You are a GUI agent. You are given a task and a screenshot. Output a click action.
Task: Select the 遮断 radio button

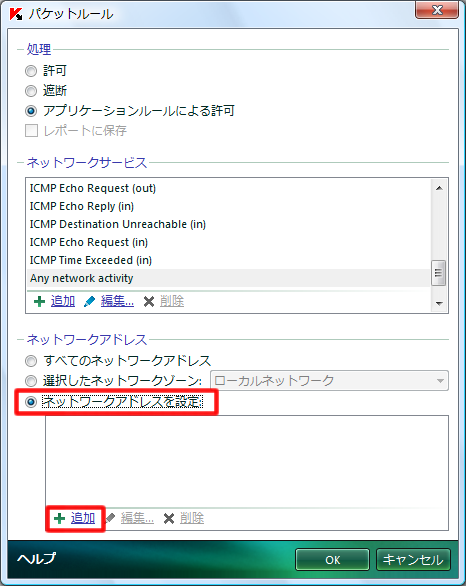tap(31, 91)
